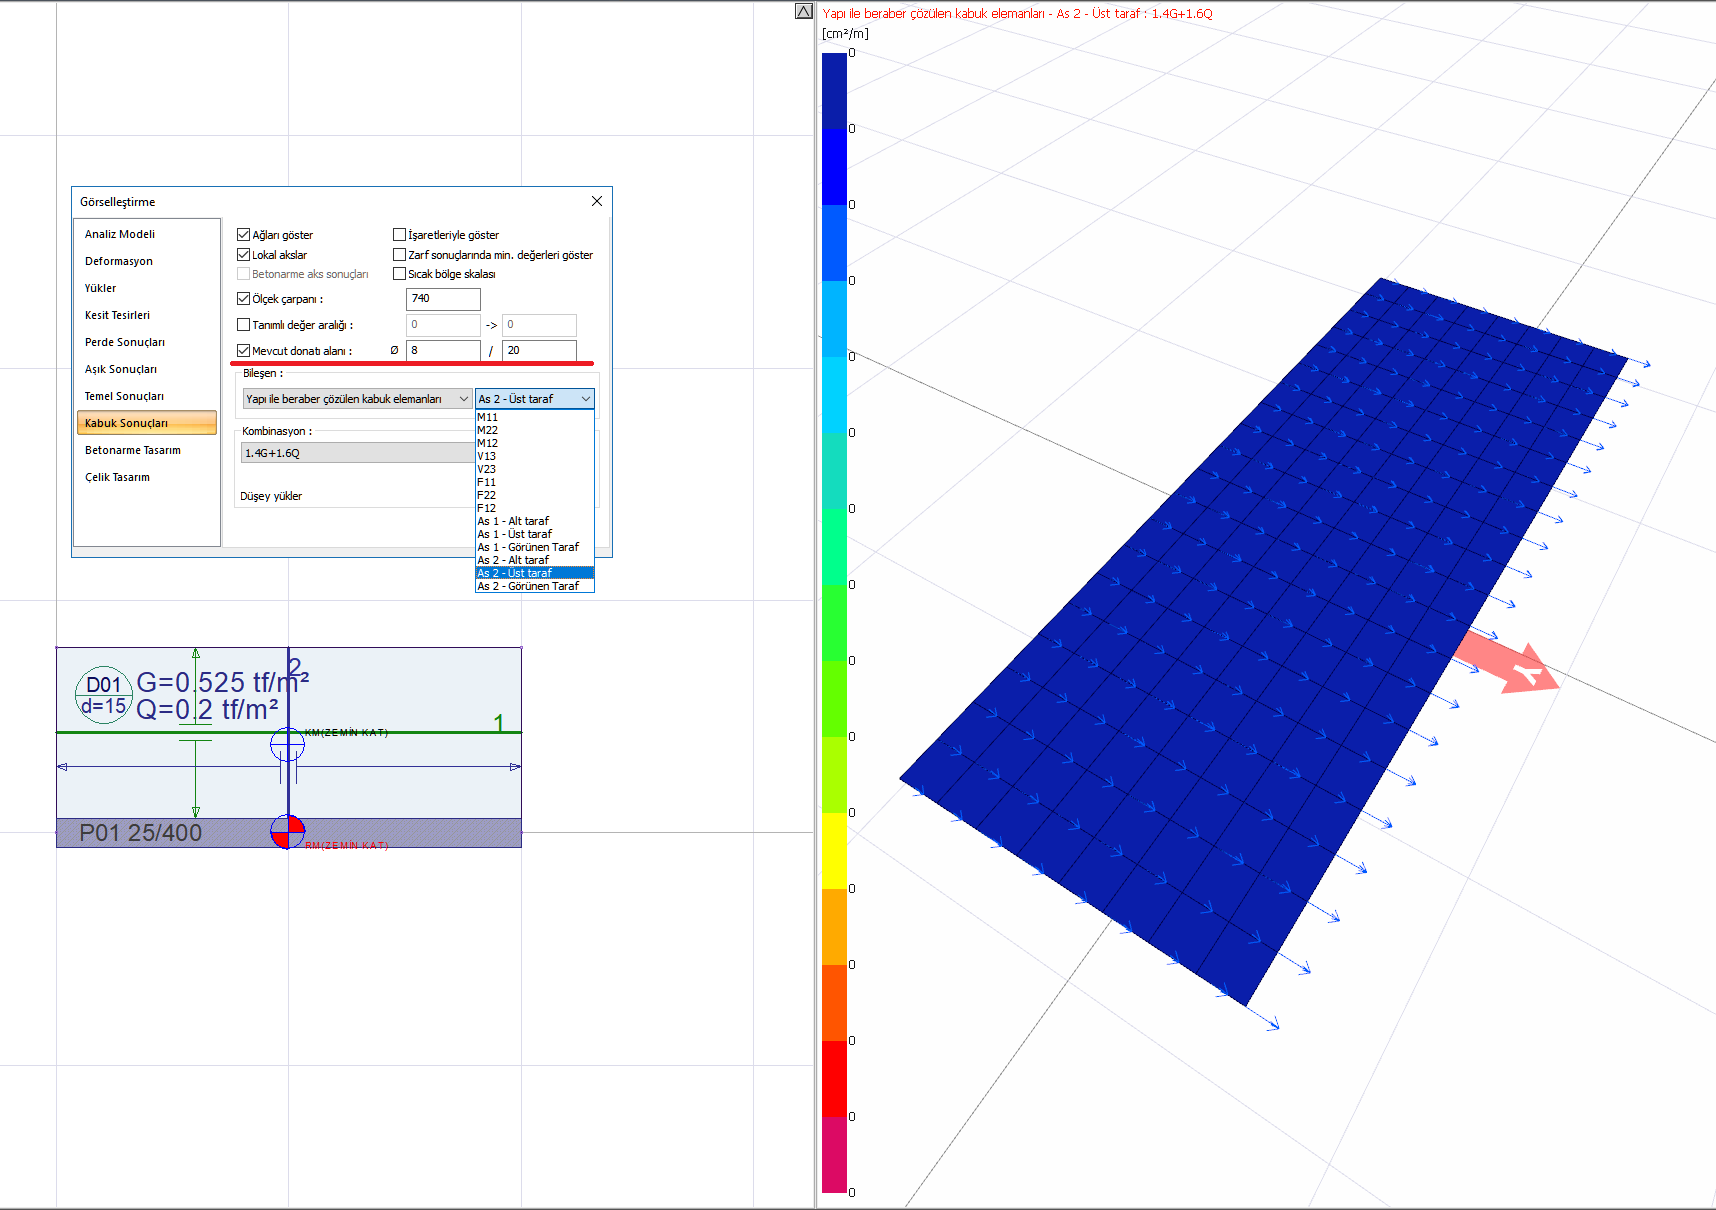Open the Deformasyon section in sidebar
This screenshot has width=1716, height=1210.
tap(119, 261)
